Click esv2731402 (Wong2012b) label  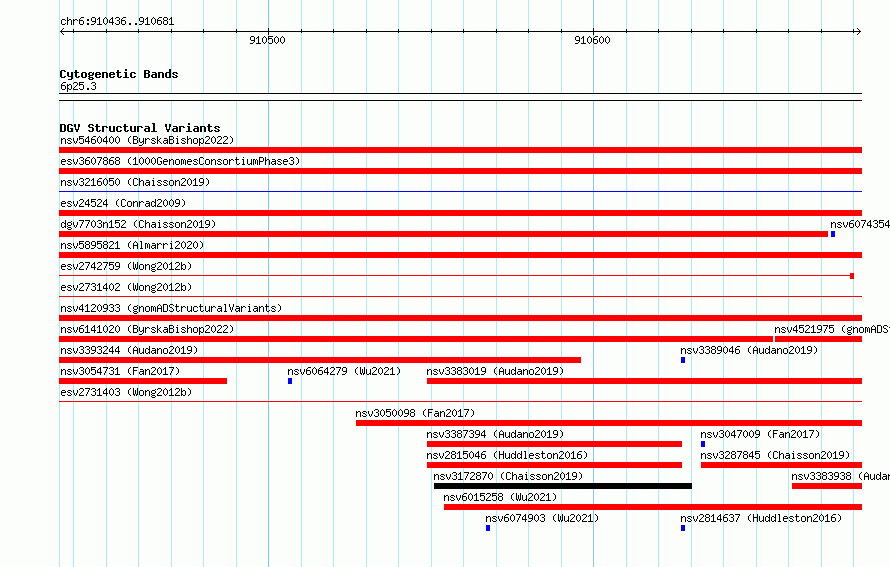tap(126, 287)
